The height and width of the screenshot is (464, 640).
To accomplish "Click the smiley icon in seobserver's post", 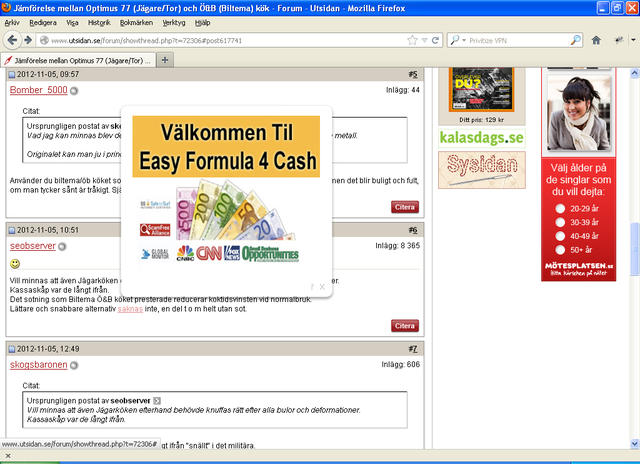I will (x=15, y=264).
